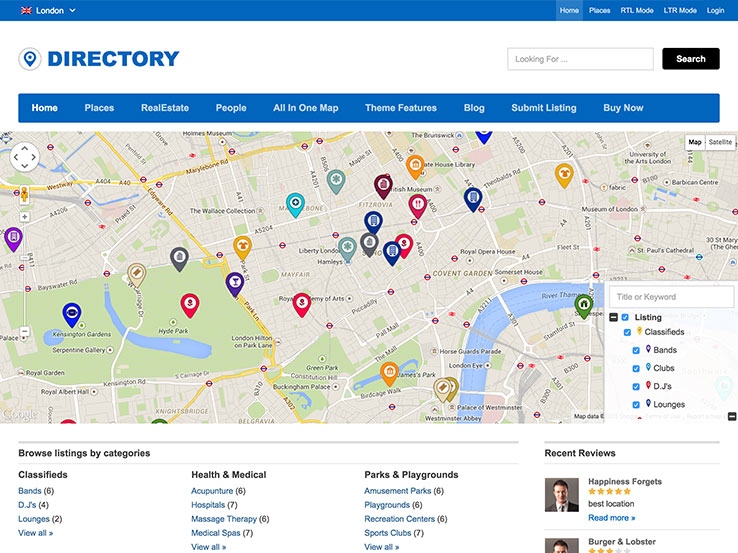Zoom out with the map minus button
738x553 pixels.
(x=24, y=332)
